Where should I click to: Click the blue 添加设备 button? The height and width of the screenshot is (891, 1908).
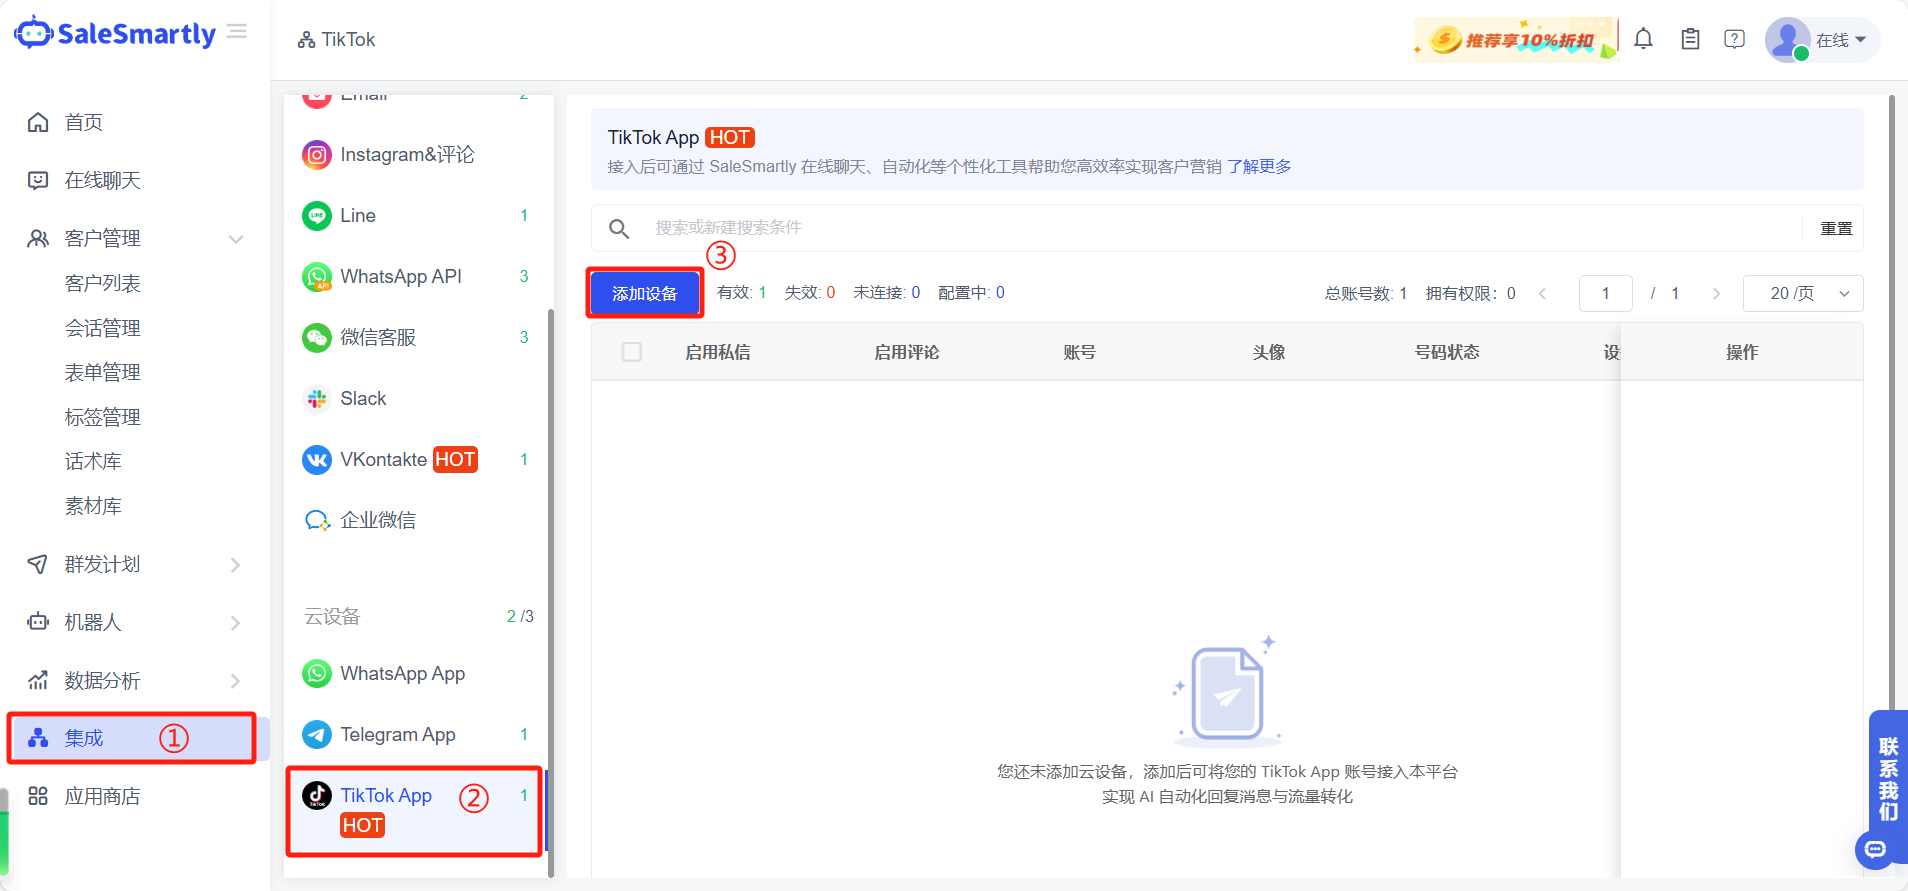click(645, 294)
